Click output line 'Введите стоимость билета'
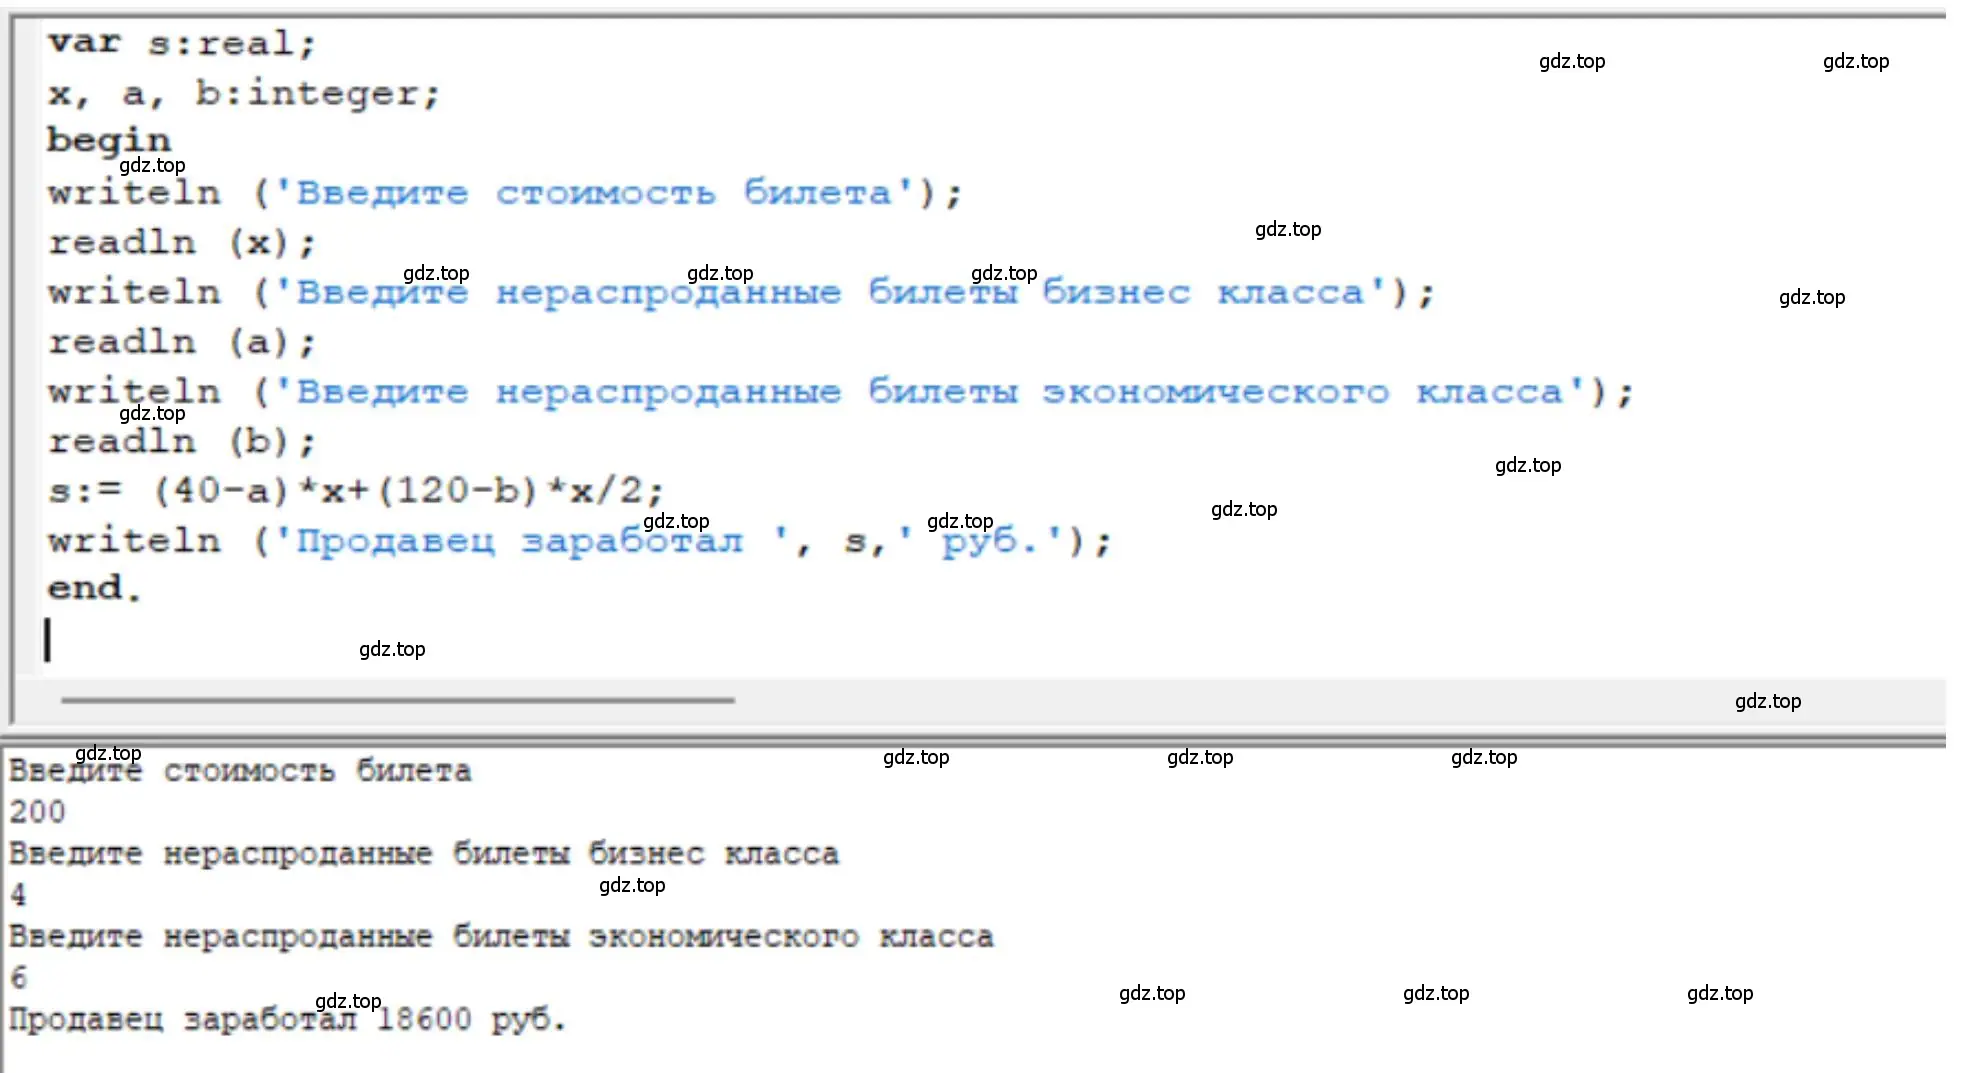1966x1073 pixels. pos(240,771)
